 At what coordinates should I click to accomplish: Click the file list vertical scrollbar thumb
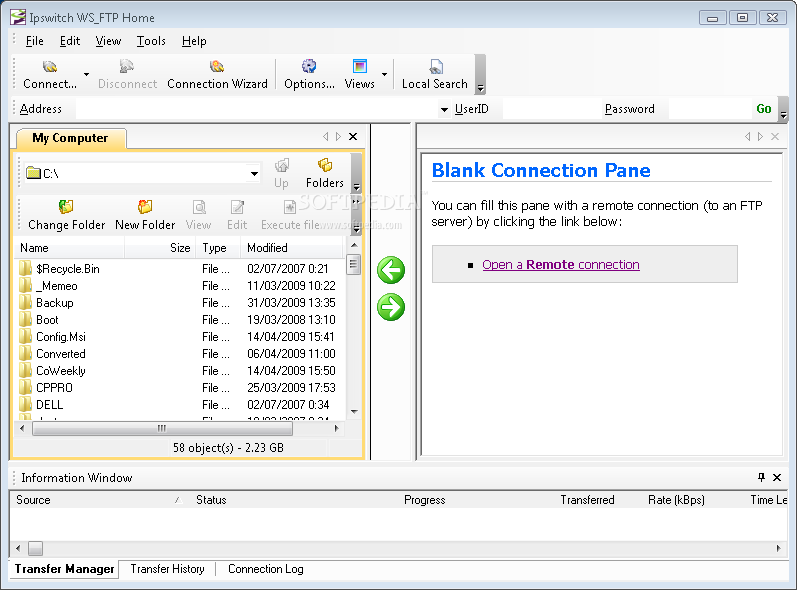point(353,264)
